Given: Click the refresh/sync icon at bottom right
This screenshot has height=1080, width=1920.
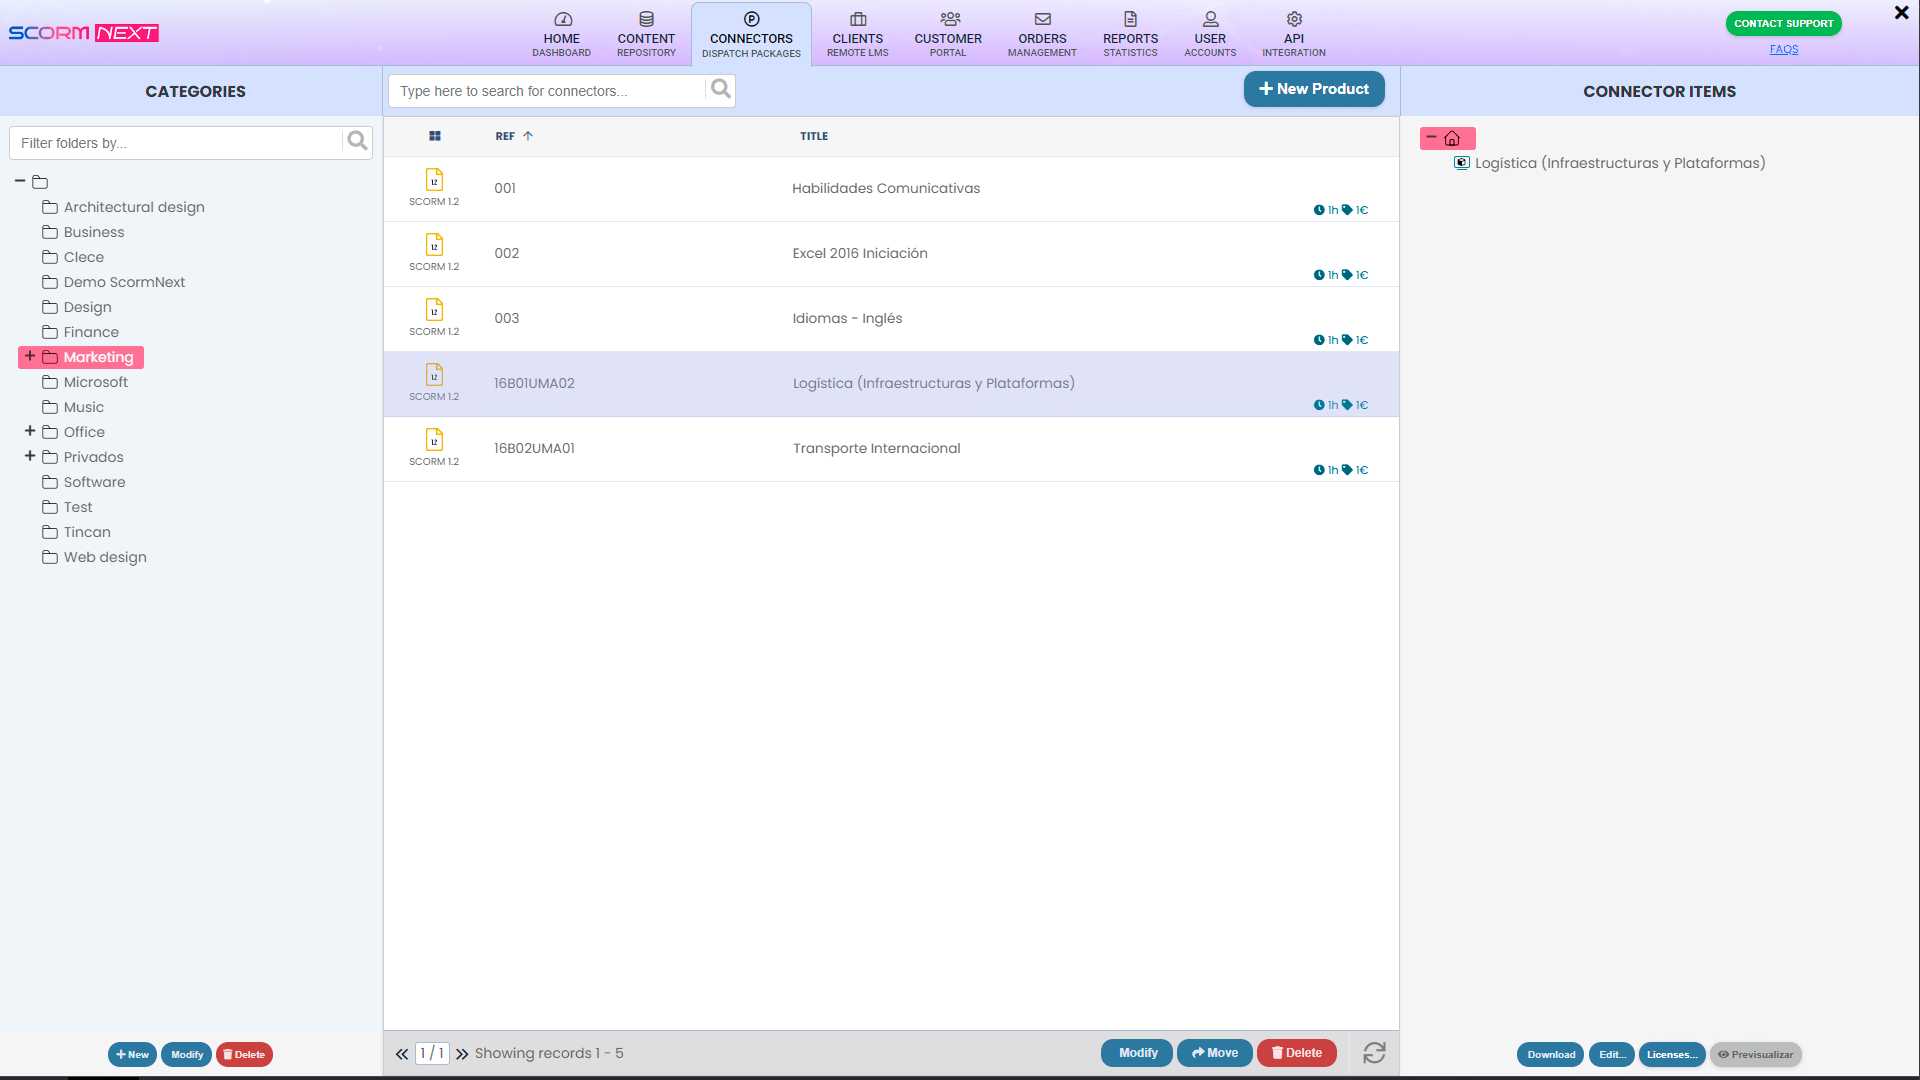Looking at the screenshot, I should click(1374, 1052).
